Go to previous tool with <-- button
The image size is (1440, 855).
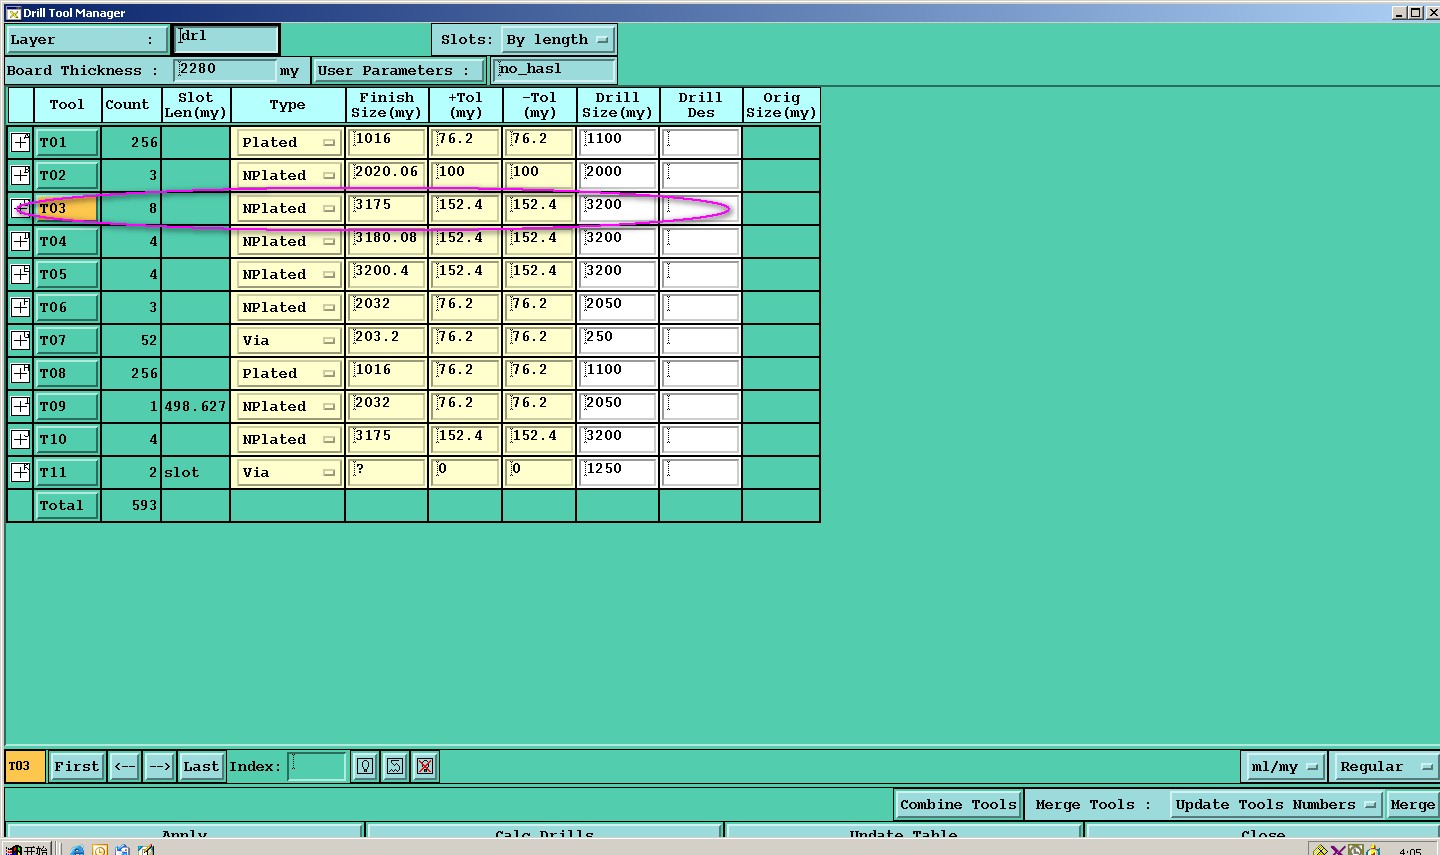click(125, 766)
